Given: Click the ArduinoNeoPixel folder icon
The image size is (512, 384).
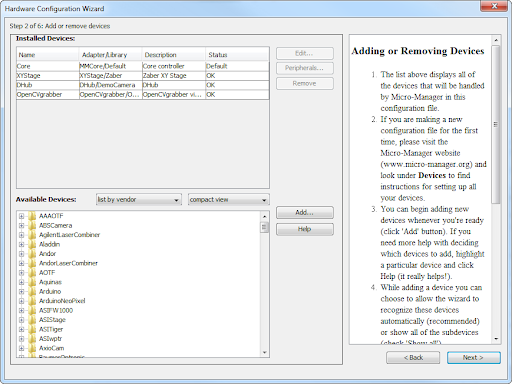Looking at the screenshot, I should click(32, 301).
